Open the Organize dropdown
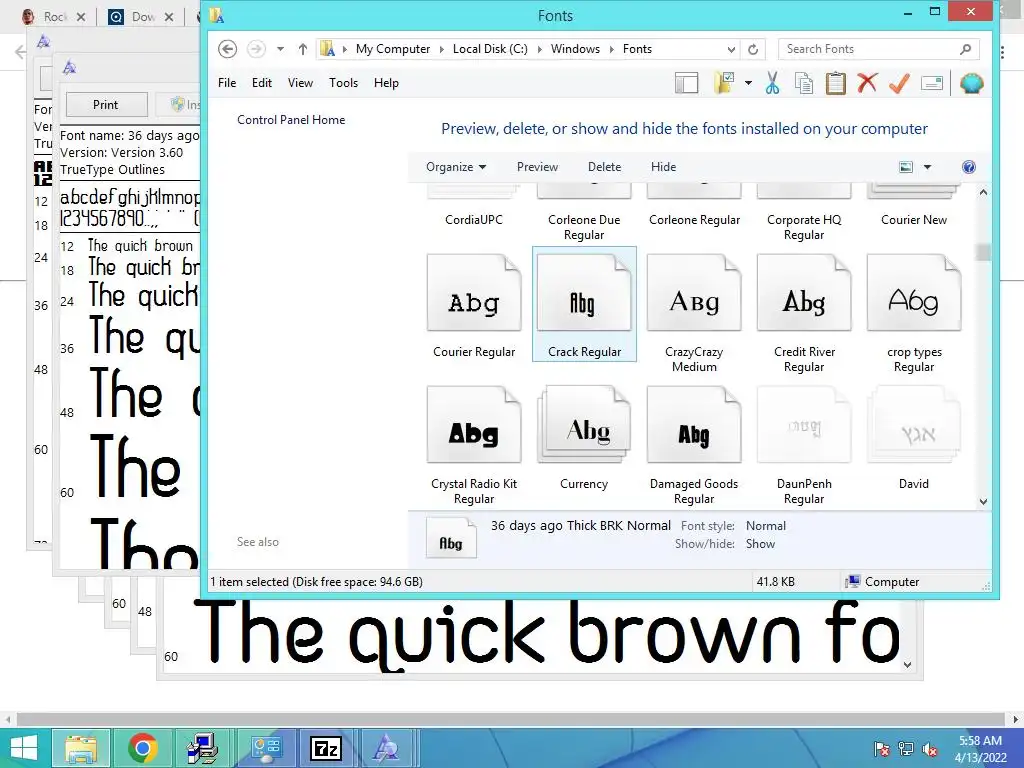The image size is (1024, 768). click(456, 167)
